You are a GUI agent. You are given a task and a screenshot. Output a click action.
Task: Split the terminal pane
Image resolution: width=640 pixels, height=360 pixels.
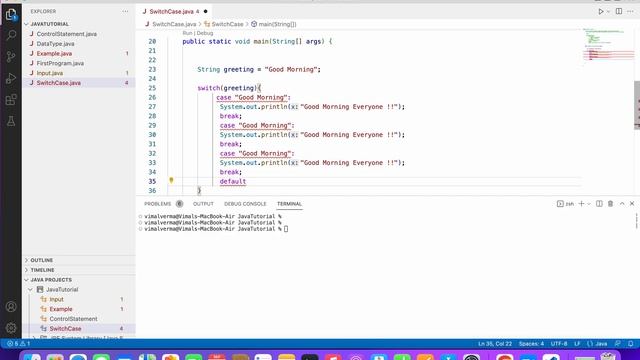point(599,204)
